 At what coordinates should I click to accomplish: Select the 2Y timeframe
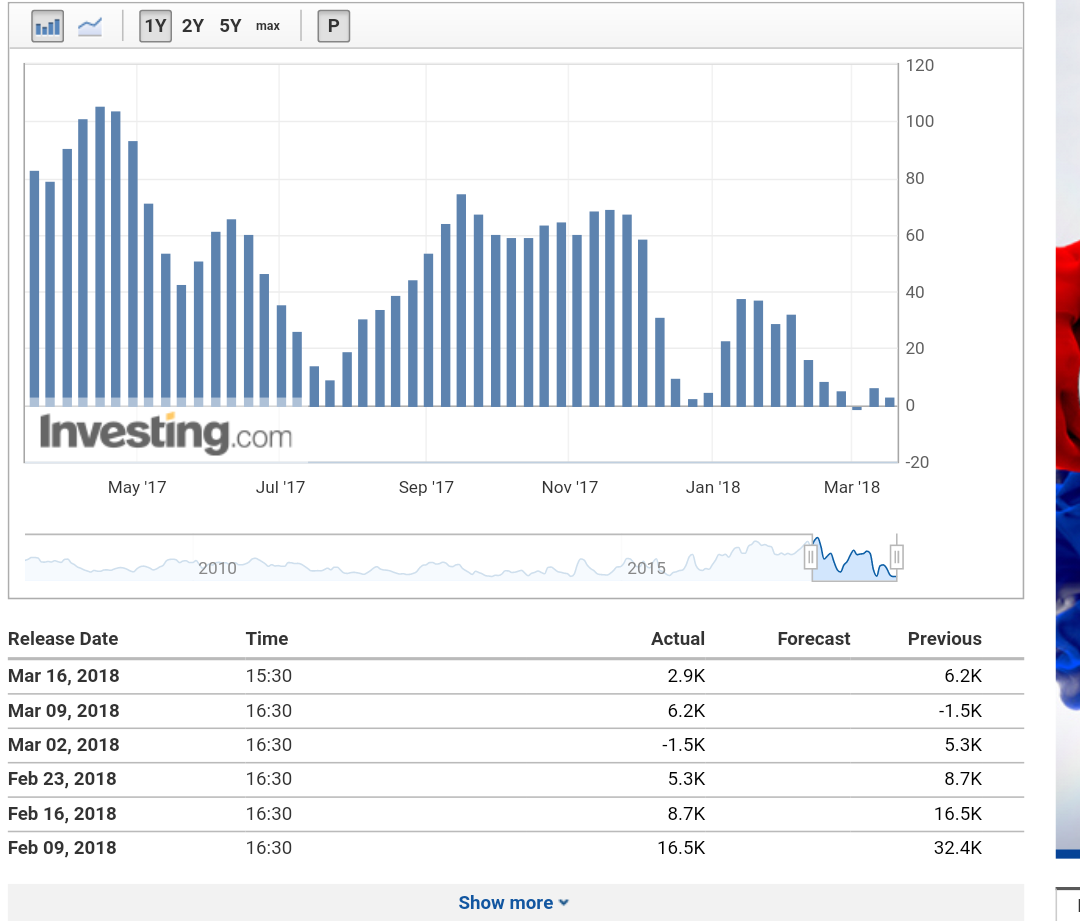point(190,25)
